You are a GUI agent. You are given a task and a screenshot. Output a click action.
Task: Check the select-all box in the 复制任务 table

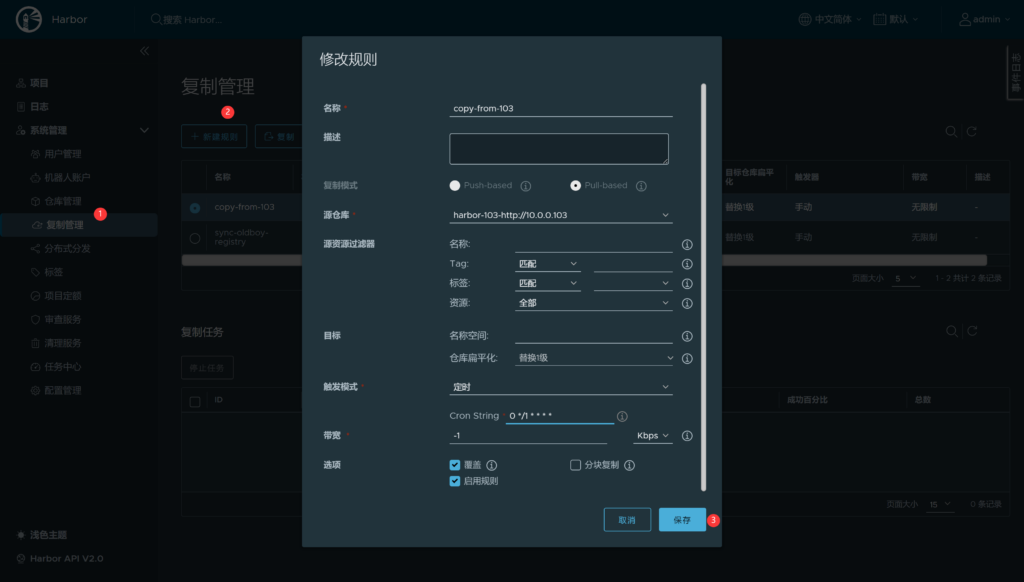(x=195, y=401)
